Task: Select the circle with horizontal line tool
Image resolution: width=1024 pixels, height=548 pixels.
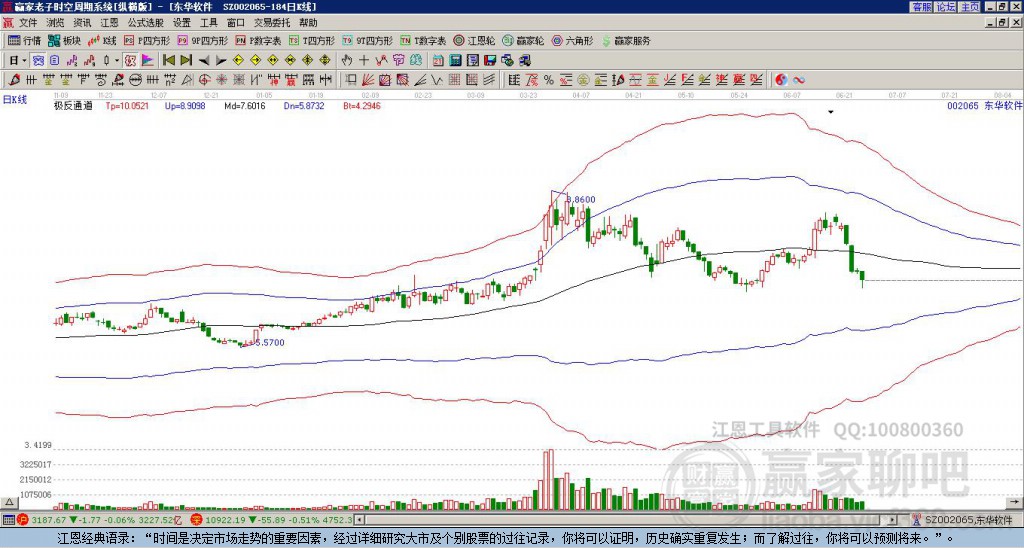Action: 135,80
